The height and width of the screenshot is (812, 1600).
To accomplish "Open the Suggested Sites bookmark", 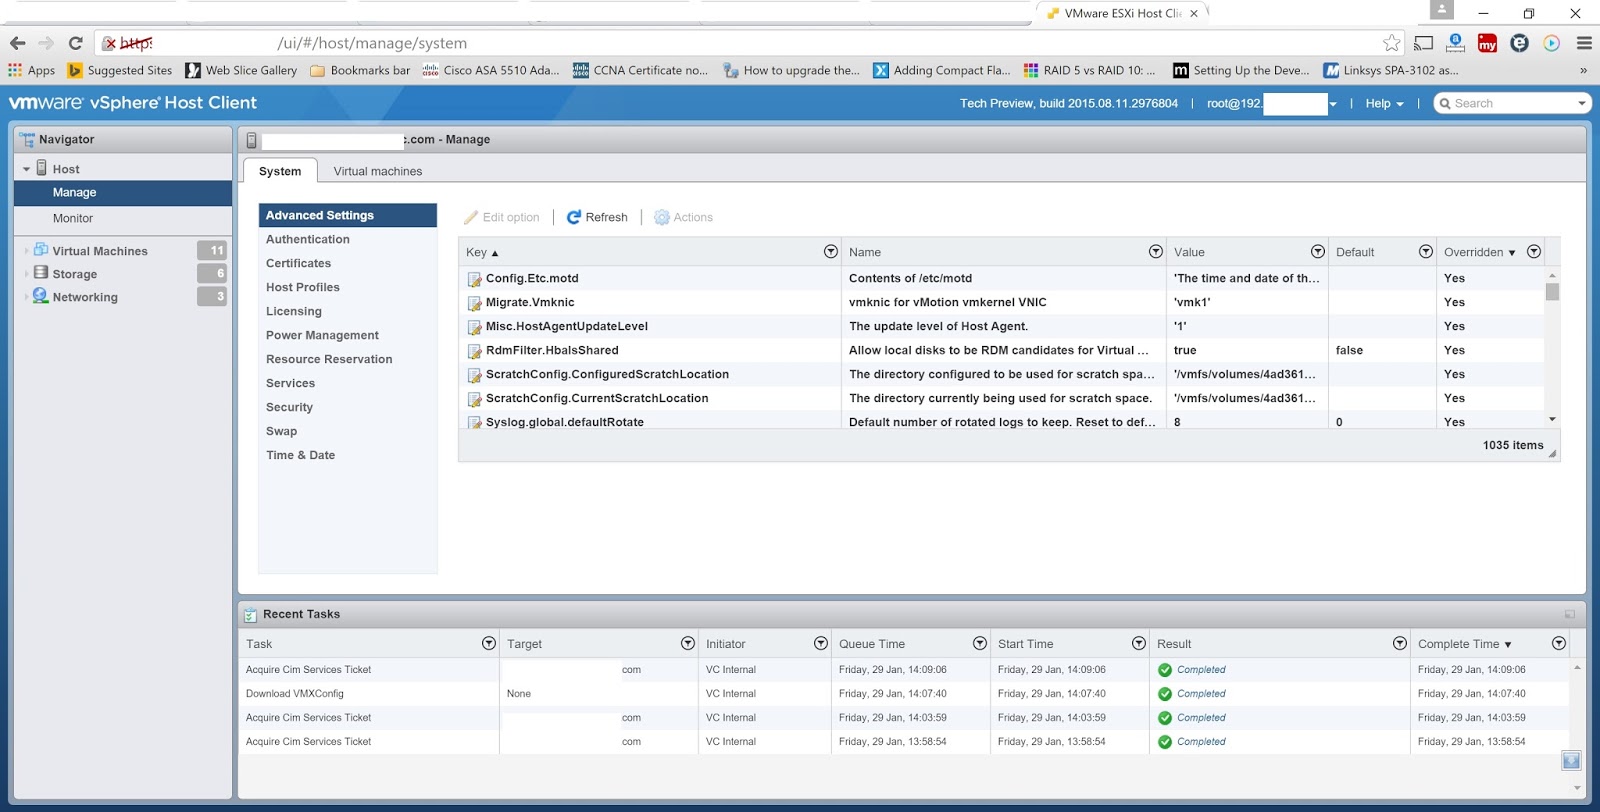I will point(120,70).
